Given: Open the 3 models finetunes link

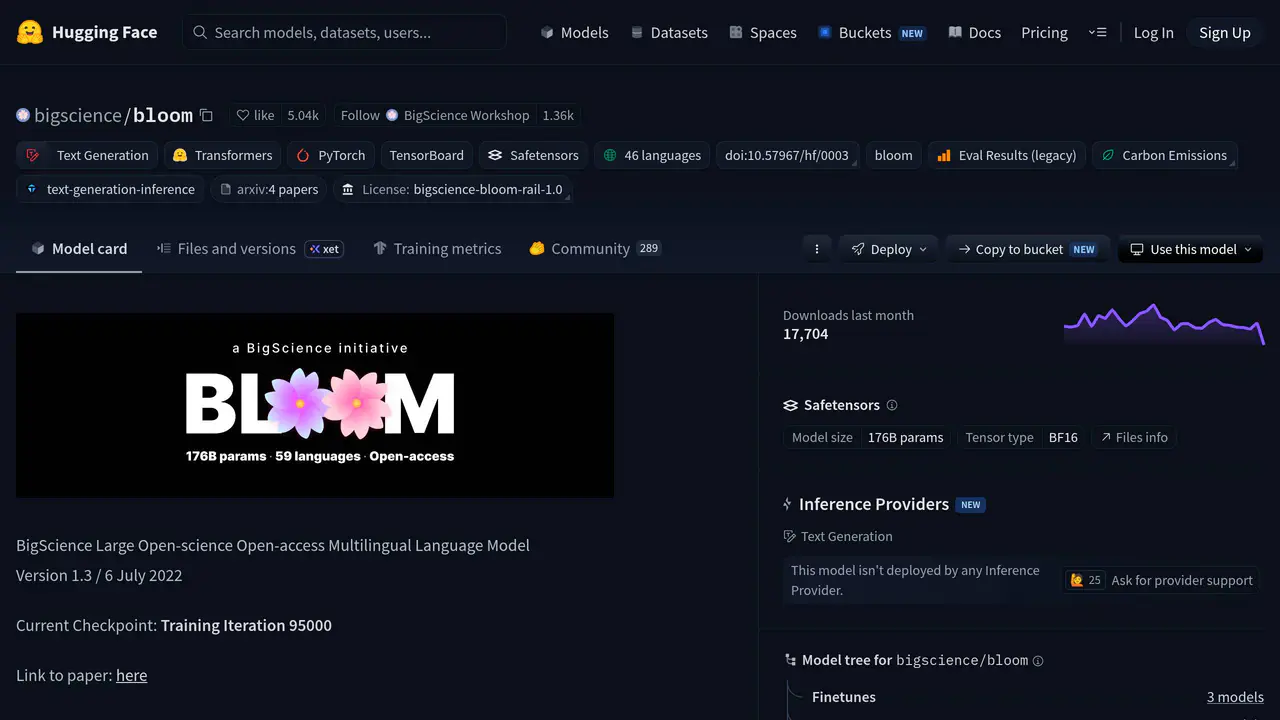Looking at the screenshot, I should [x=1235, y=697].
